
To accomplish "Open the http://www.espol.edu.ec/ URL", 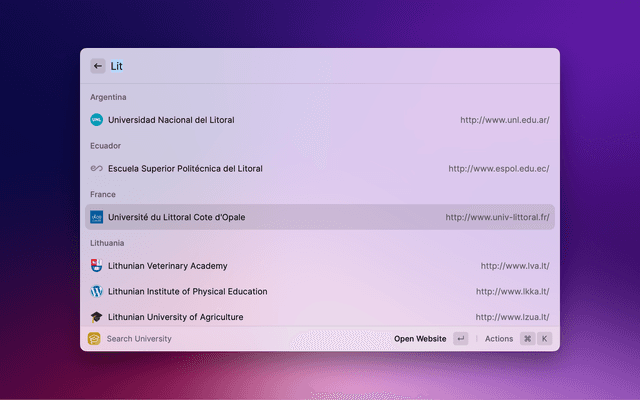I will pyautogui.click(x=498, y=169).
